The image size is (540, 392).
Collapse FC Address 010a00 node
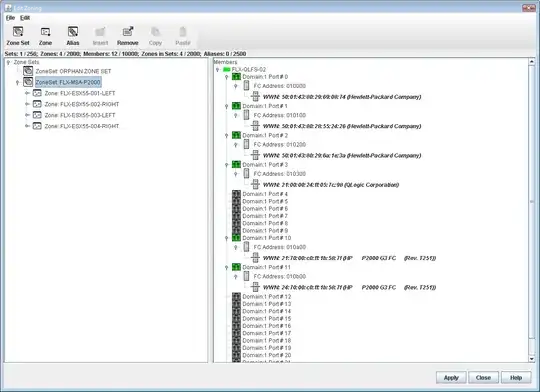pos(236,247)
